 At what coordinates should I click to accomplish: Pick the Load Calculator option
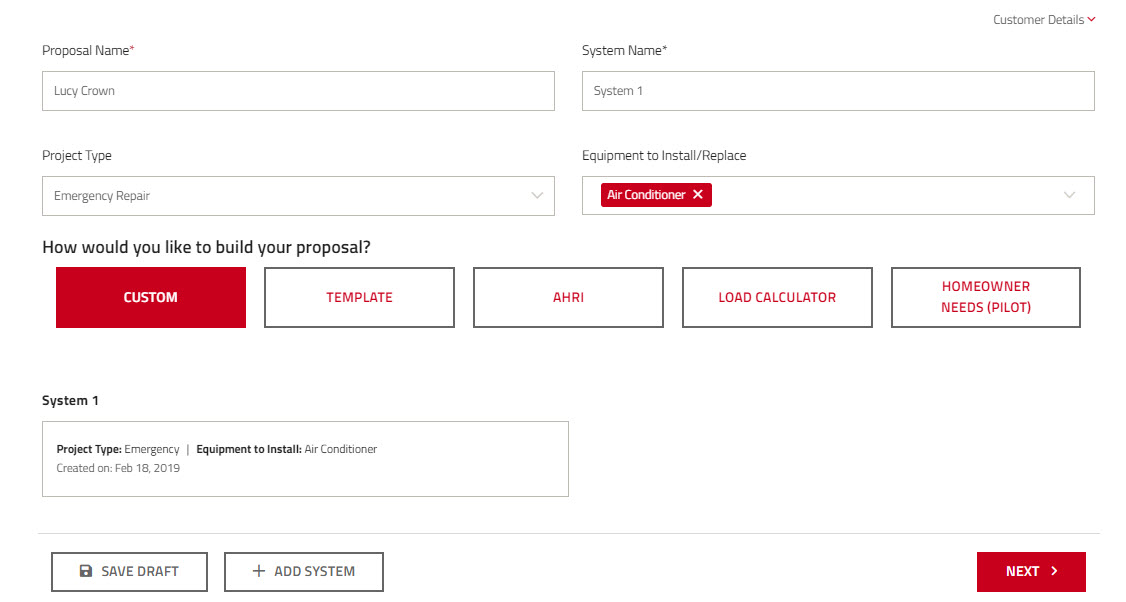click(777, 297)
